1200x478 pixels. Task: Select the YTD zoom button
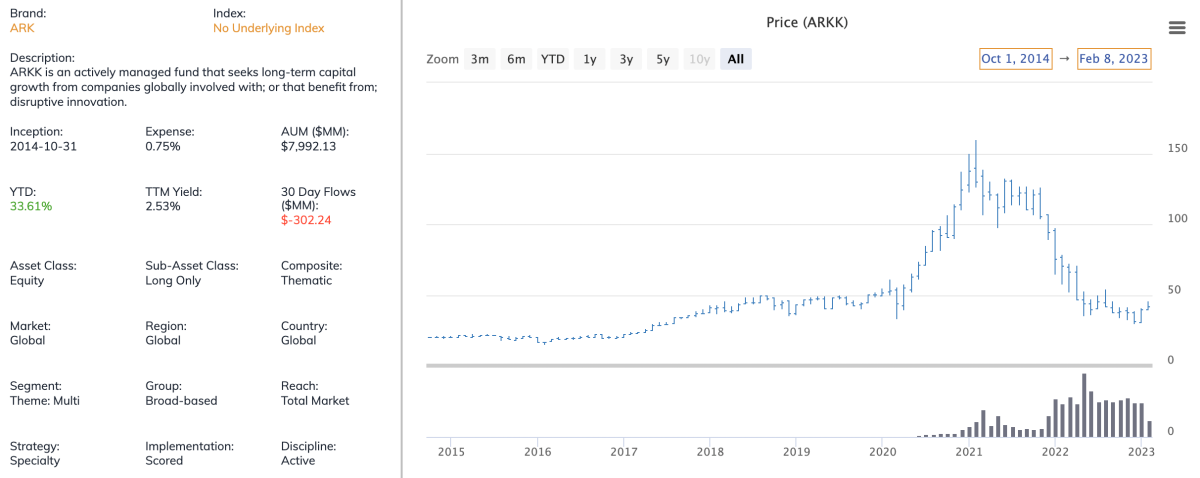(553, 59)
